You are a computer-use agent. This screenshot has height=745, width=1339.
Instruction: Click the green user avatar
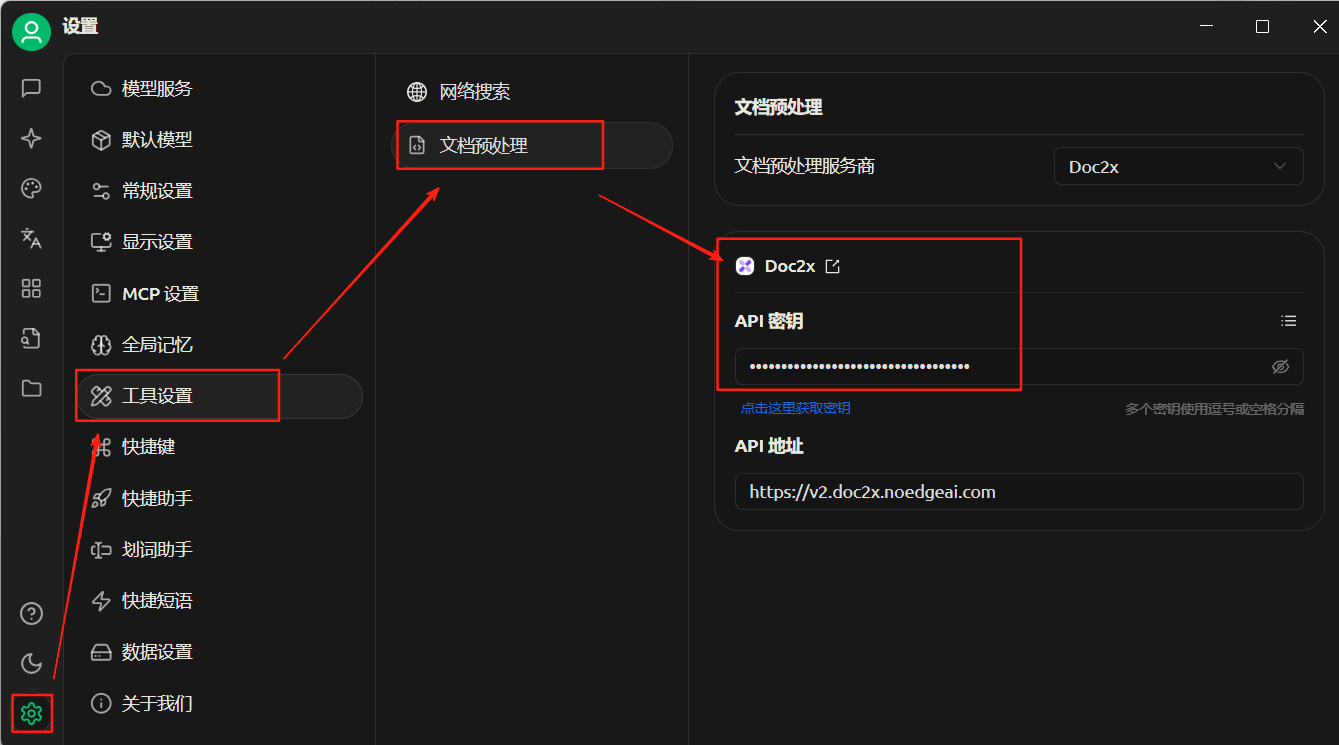click(31, 31)
